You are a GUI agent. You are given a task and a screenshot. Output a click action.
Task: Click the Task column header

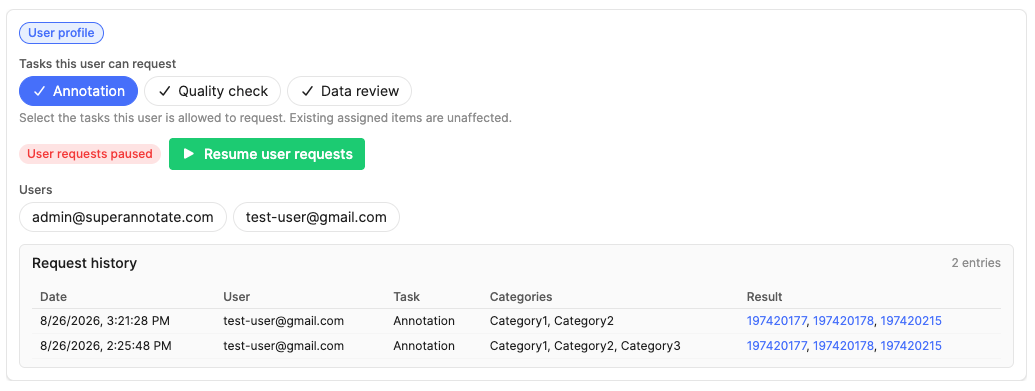(407, 297)
